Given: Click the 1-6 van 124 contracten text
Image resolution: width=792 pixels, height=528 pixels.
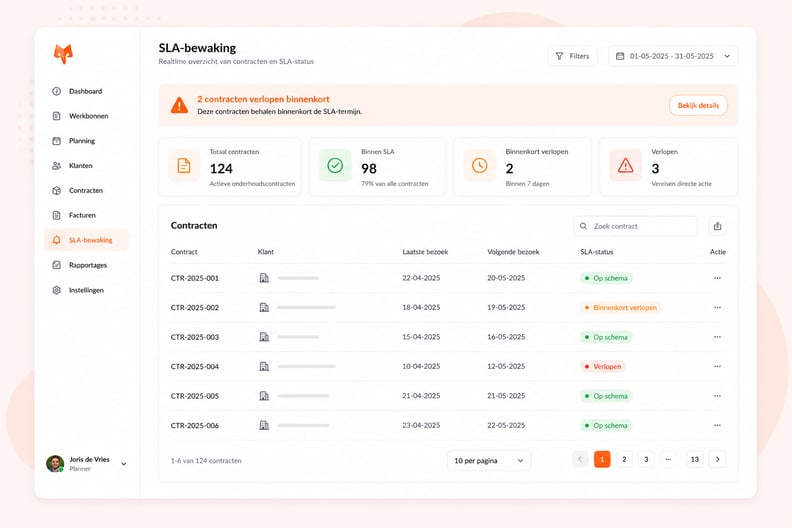Looking at the screenshot, I should tap(206, 461).
